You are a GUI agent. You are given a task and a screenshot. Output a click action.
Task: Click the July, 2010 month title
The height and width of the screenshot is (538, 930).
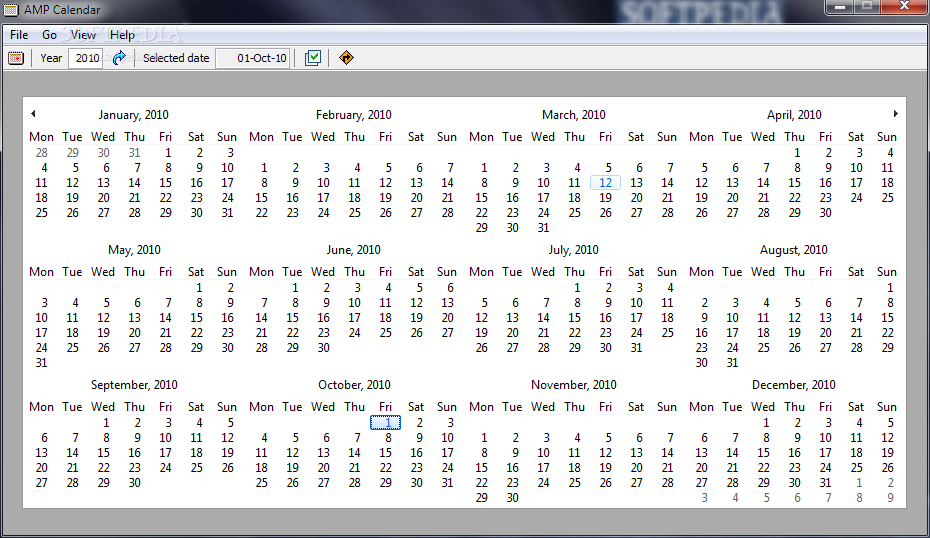pos(574,250)
